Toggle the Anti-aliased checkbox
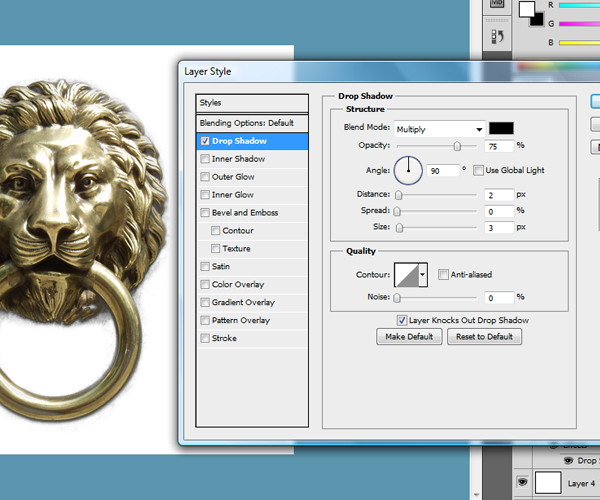600x500 pixels. [443, 274]
